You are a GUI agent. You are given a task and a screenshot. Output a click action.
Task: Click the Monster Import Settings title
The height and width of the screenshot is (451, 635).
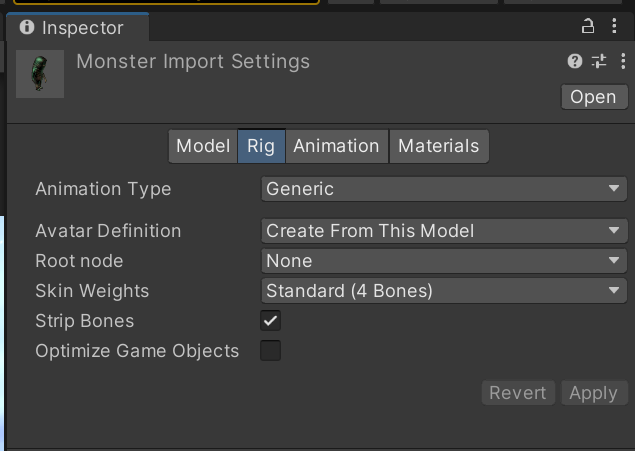pos(193,62)
